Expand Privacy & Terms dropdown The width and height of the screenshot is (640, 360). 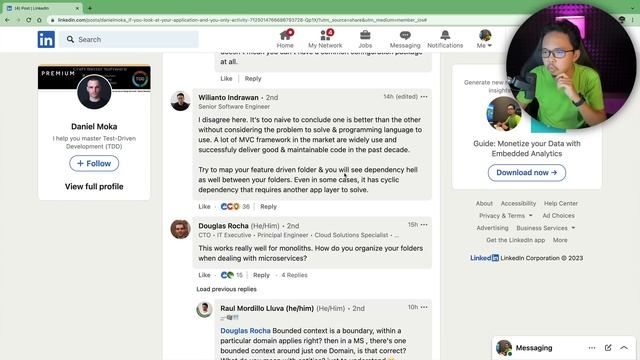506,216
